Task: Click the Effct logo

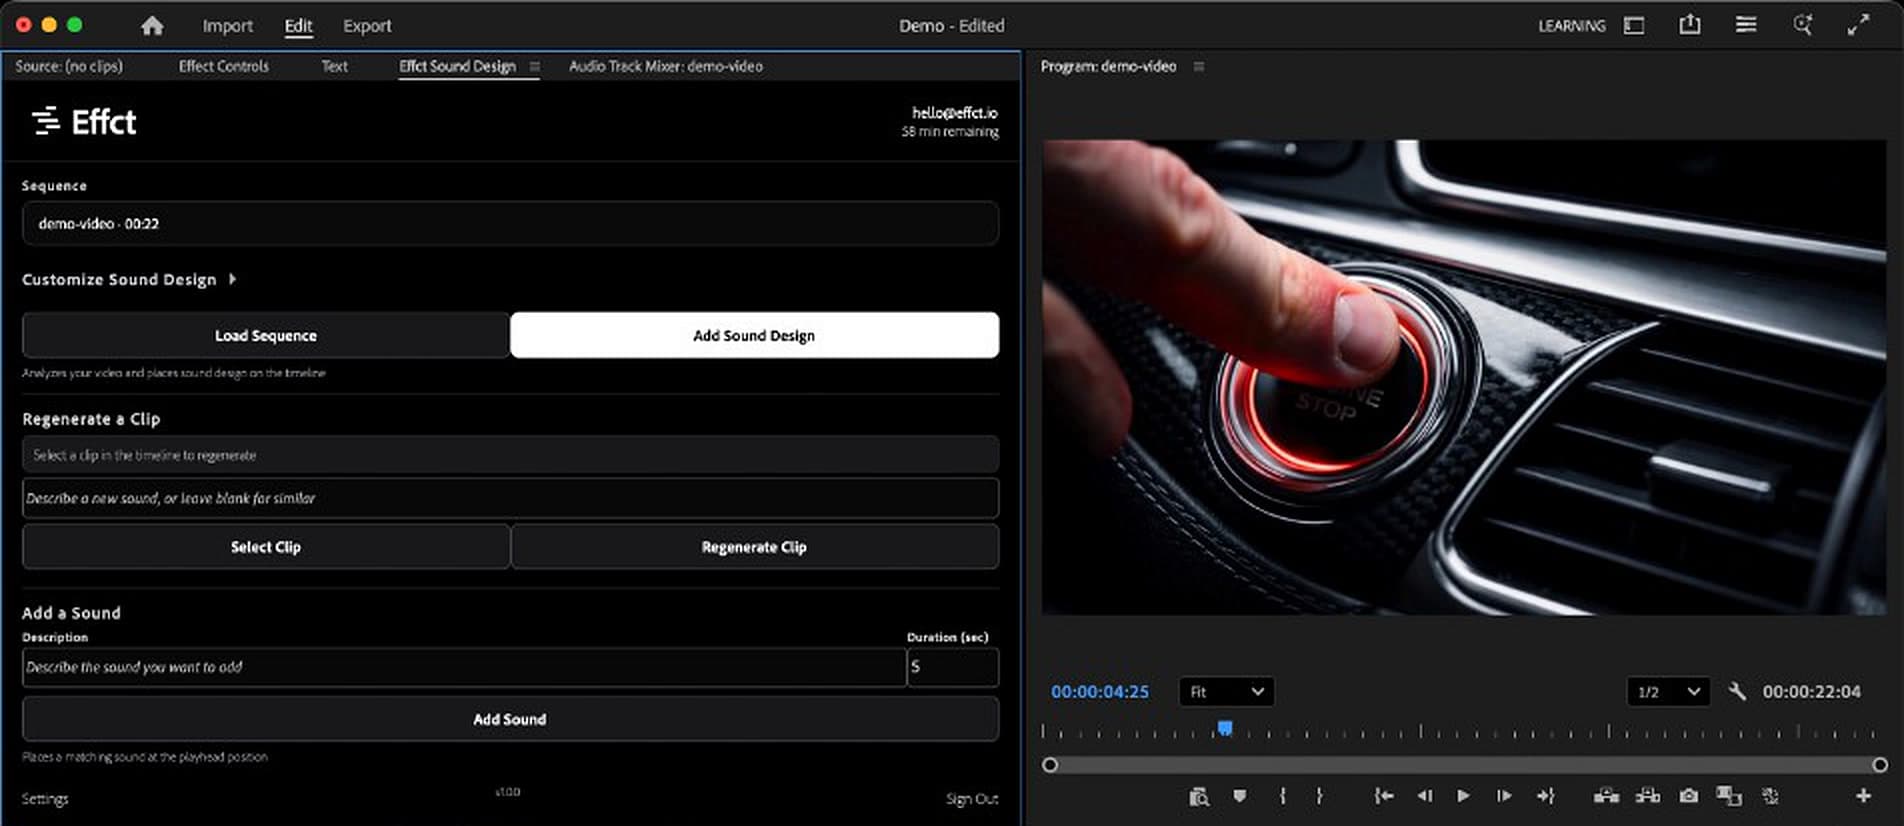Action: [x=84, y=122]
